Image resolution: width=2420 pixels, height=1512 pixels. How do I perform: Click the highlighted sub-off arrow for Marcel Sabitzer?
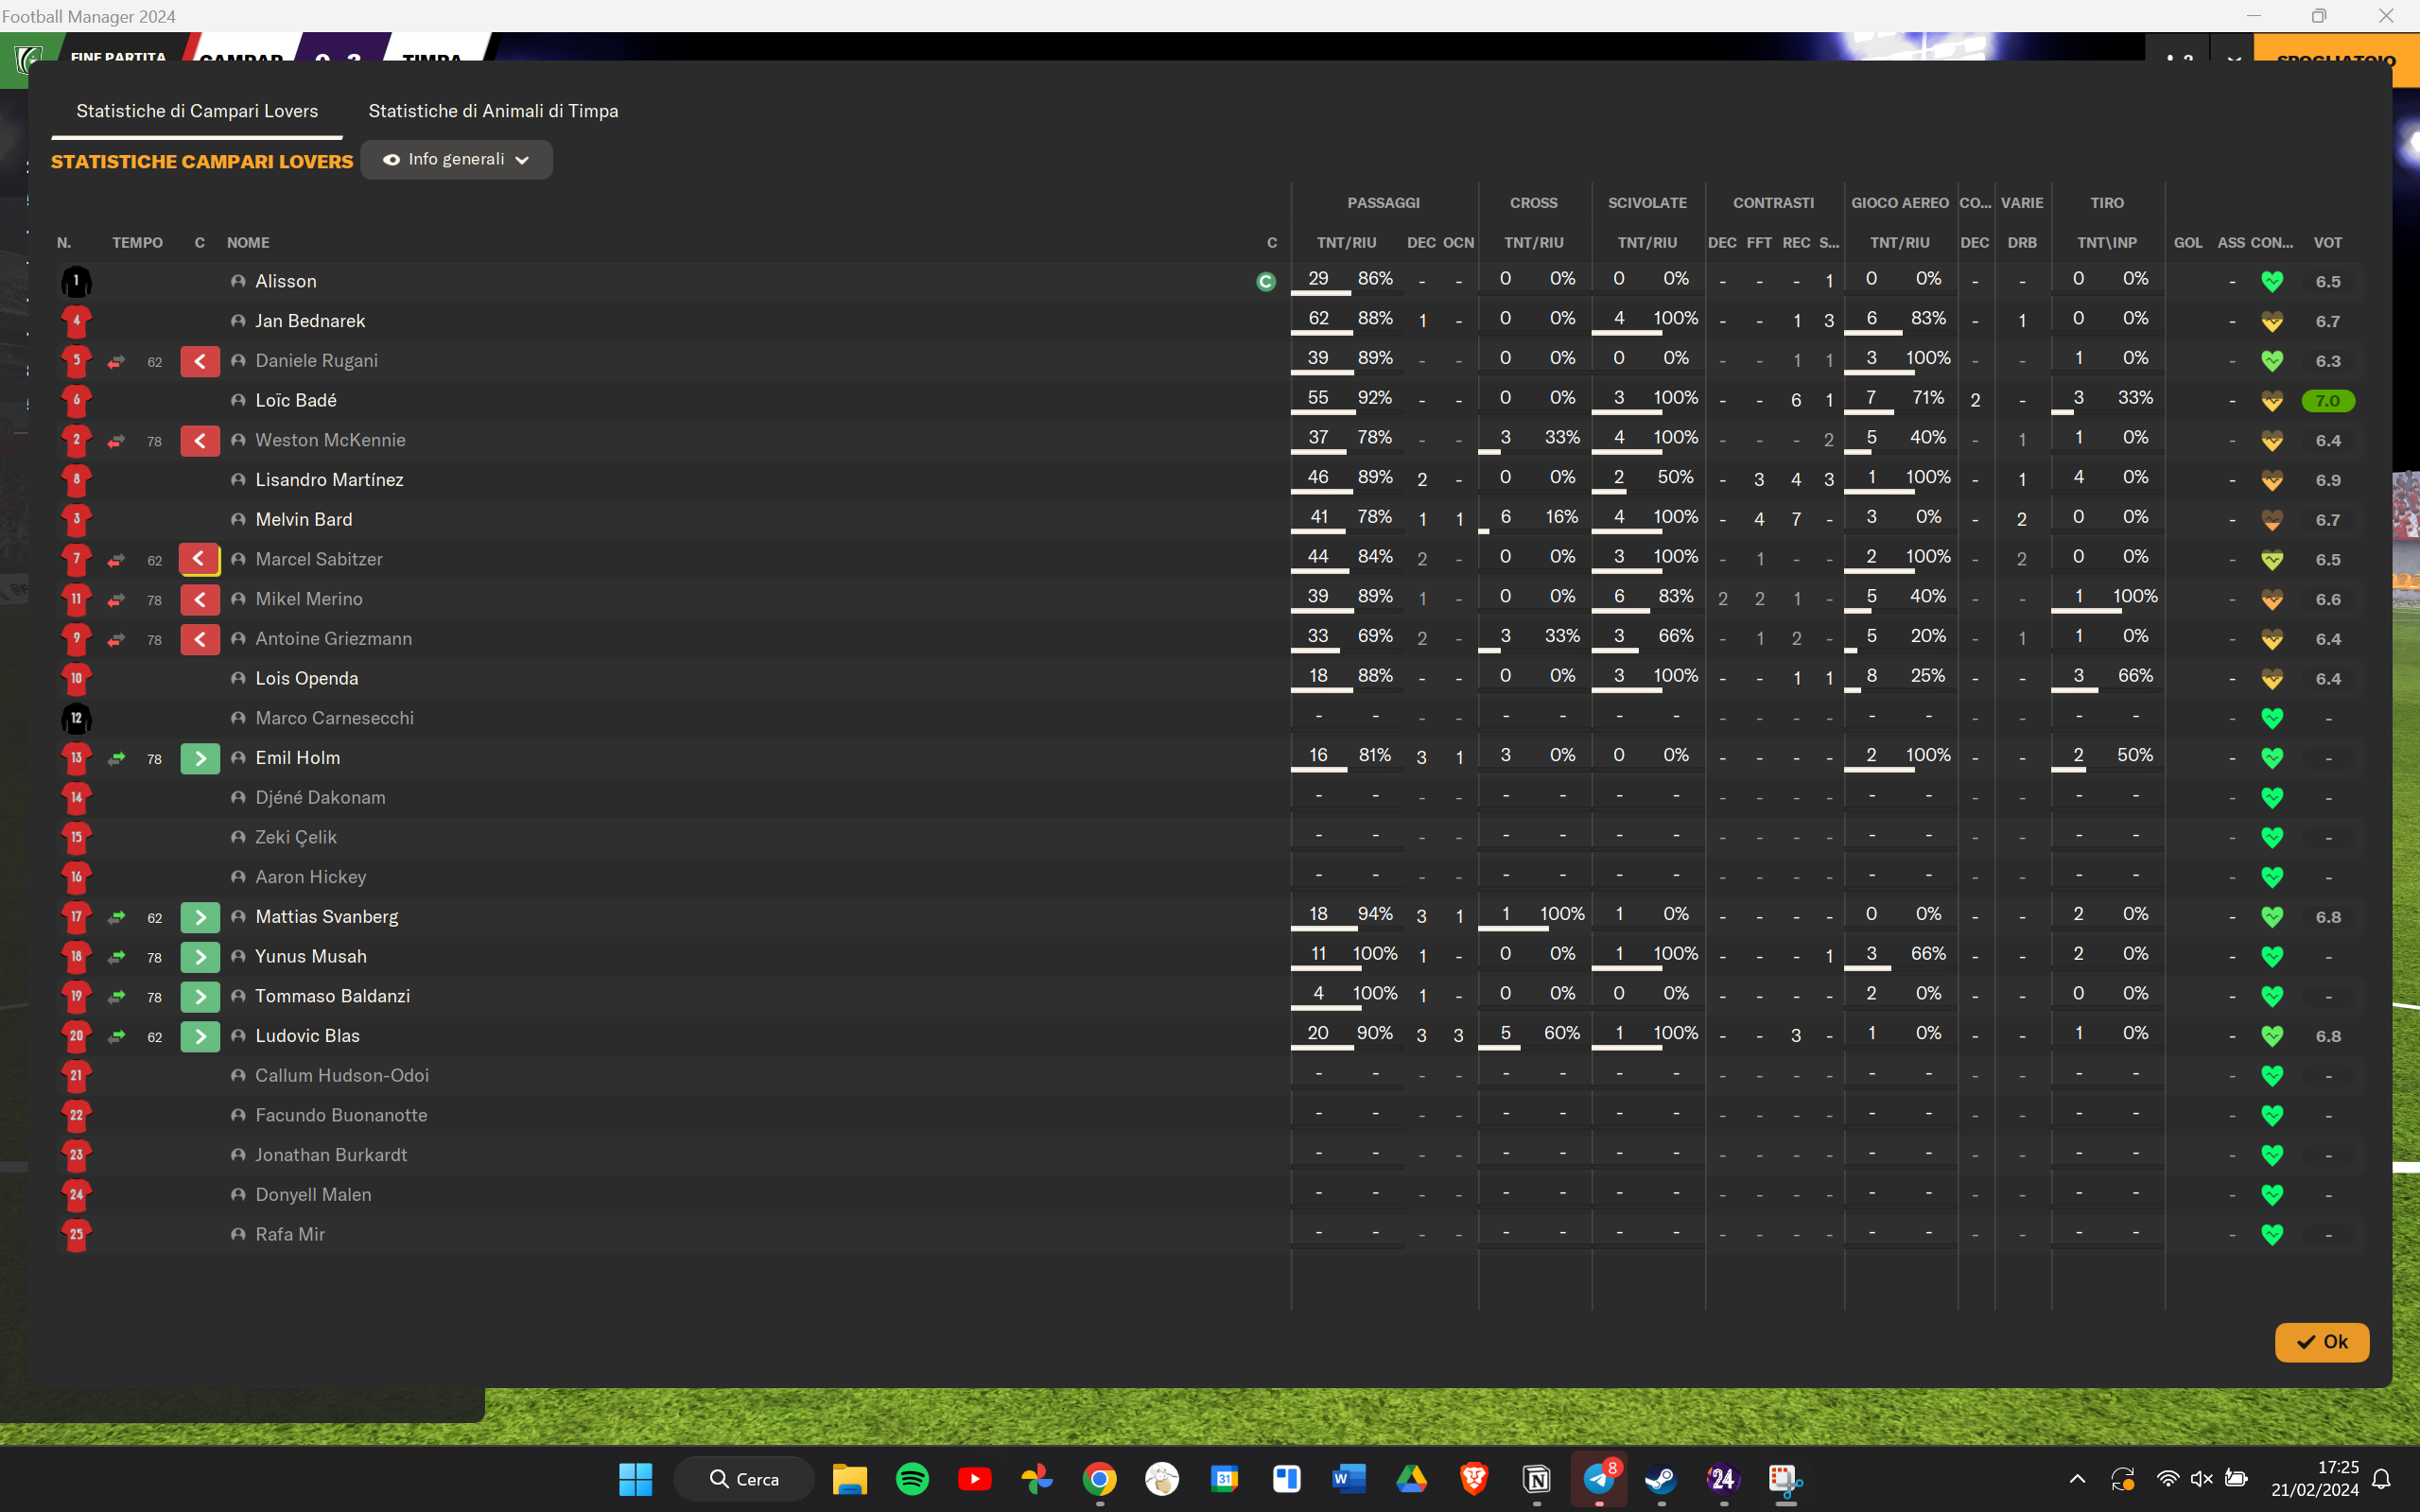coord(199,559)
